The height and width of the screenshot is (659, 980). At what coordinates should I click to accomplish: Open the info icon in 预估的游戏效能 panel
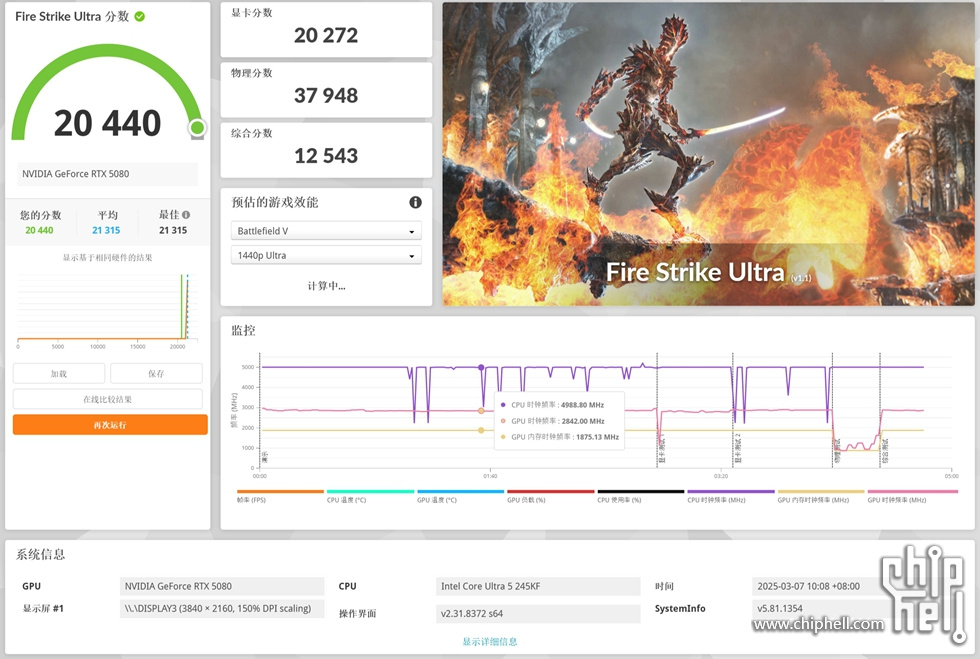coord(415,202)
